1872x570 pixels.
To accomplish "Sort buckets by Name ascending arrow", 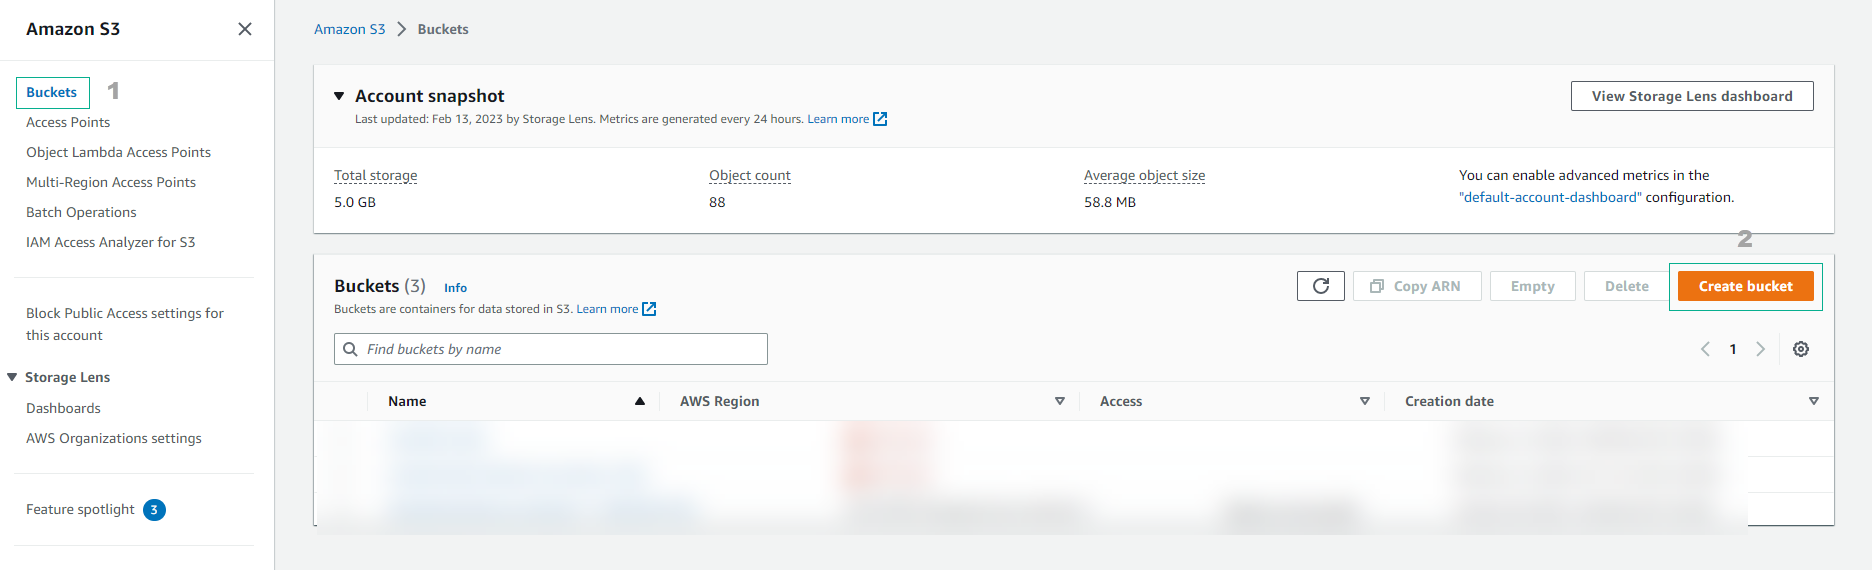I will [x=640, y=401].
